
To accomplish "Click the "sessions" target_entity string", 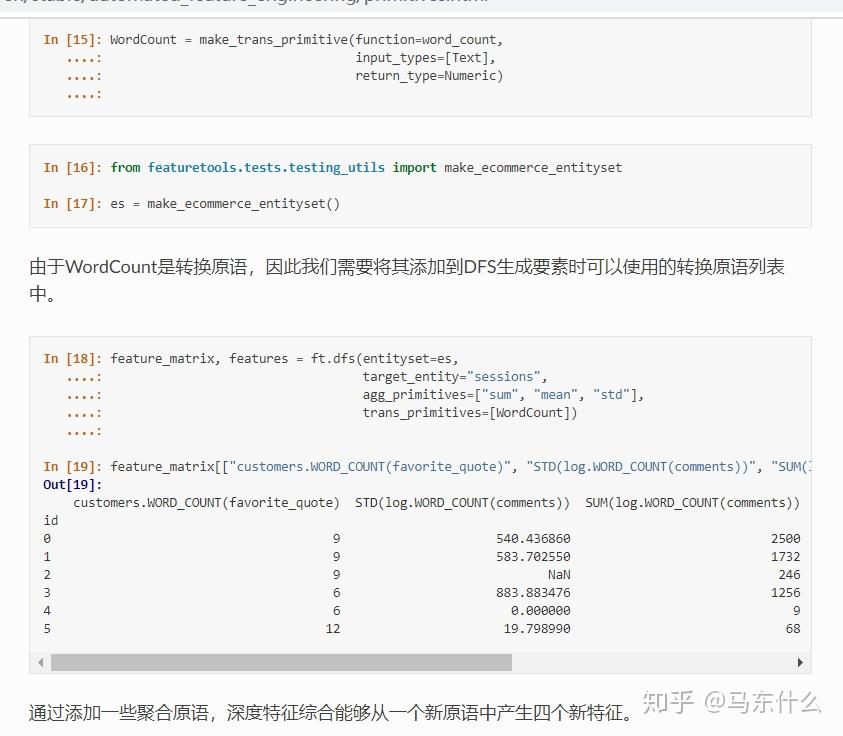I will pyautogui.click(x=505, y=376).
